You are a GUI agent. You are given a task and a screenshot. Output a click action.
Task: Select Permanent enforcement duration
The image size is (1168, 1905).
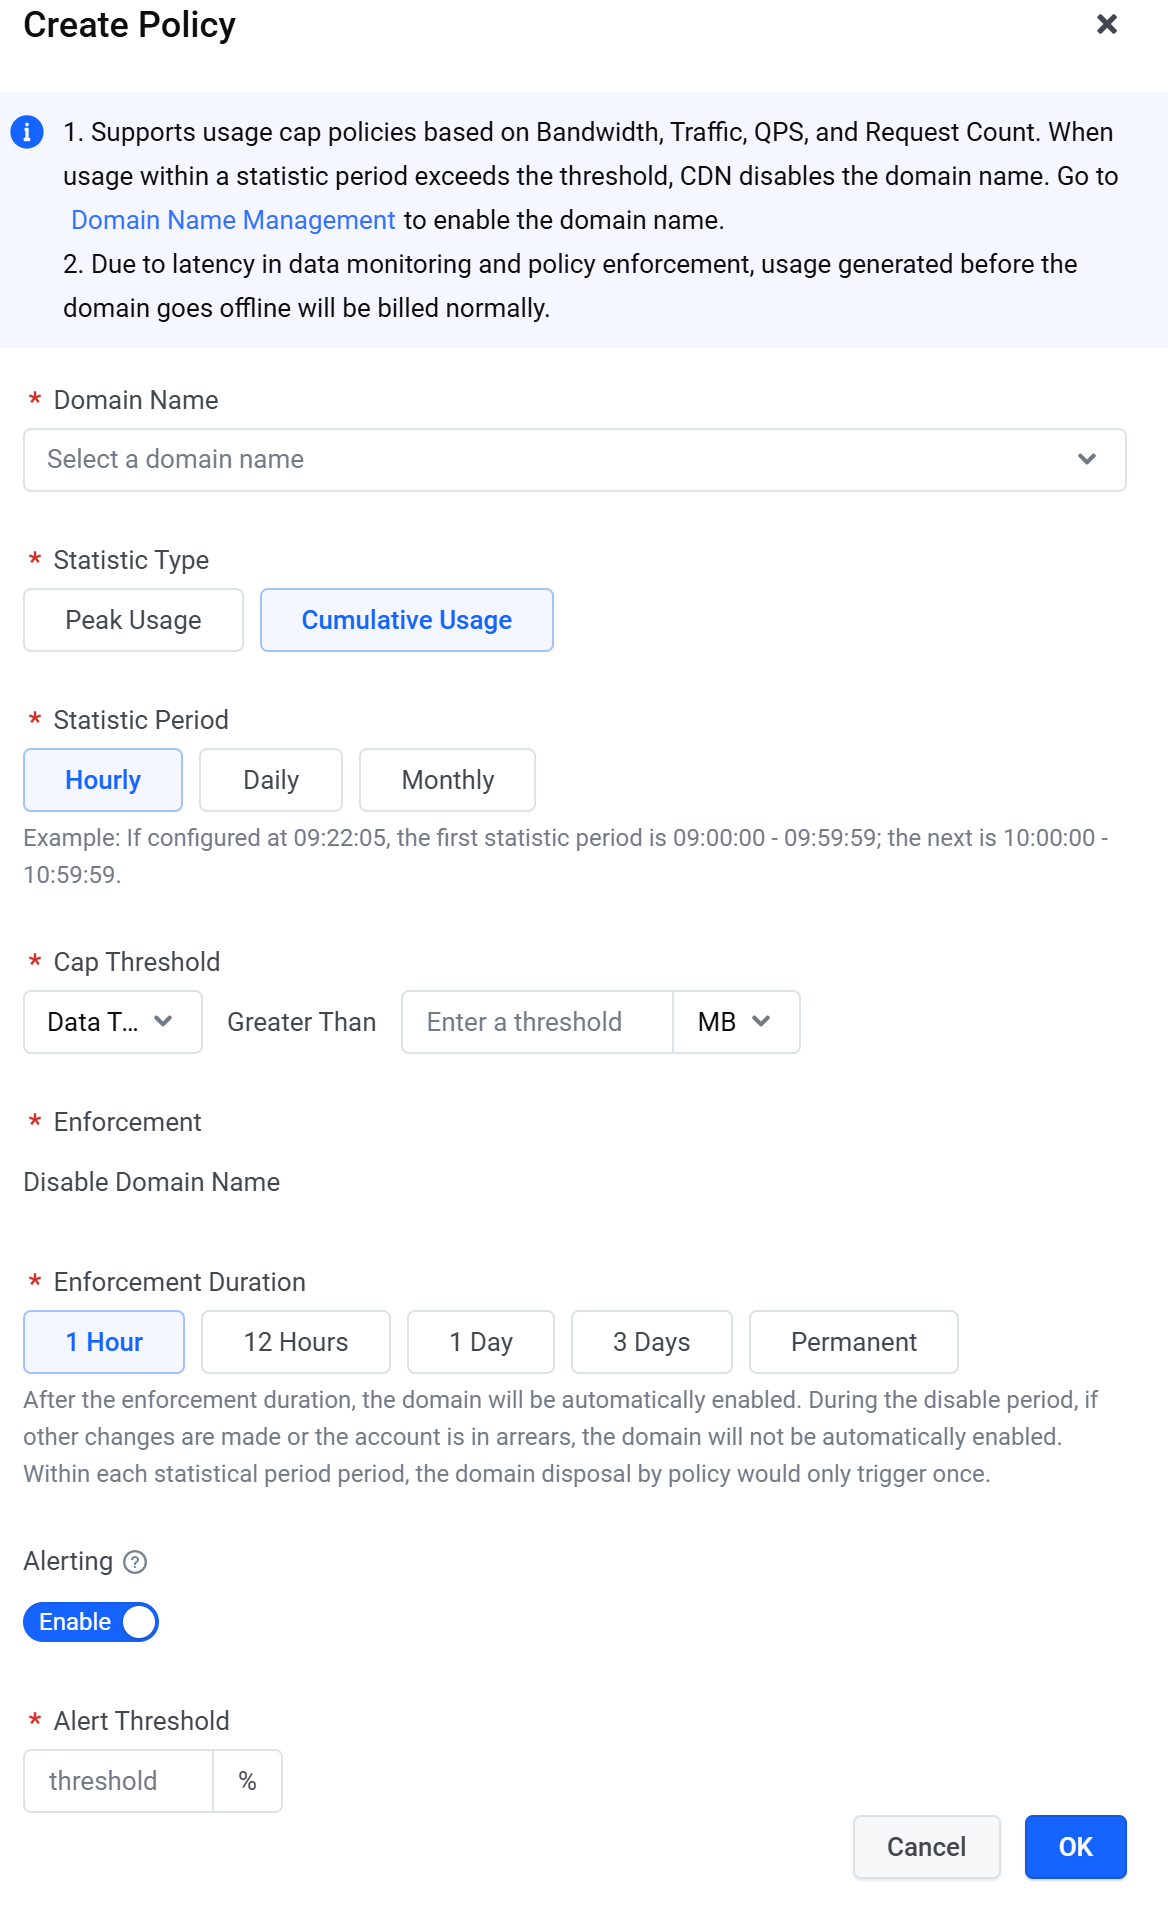click(853, 1342)
